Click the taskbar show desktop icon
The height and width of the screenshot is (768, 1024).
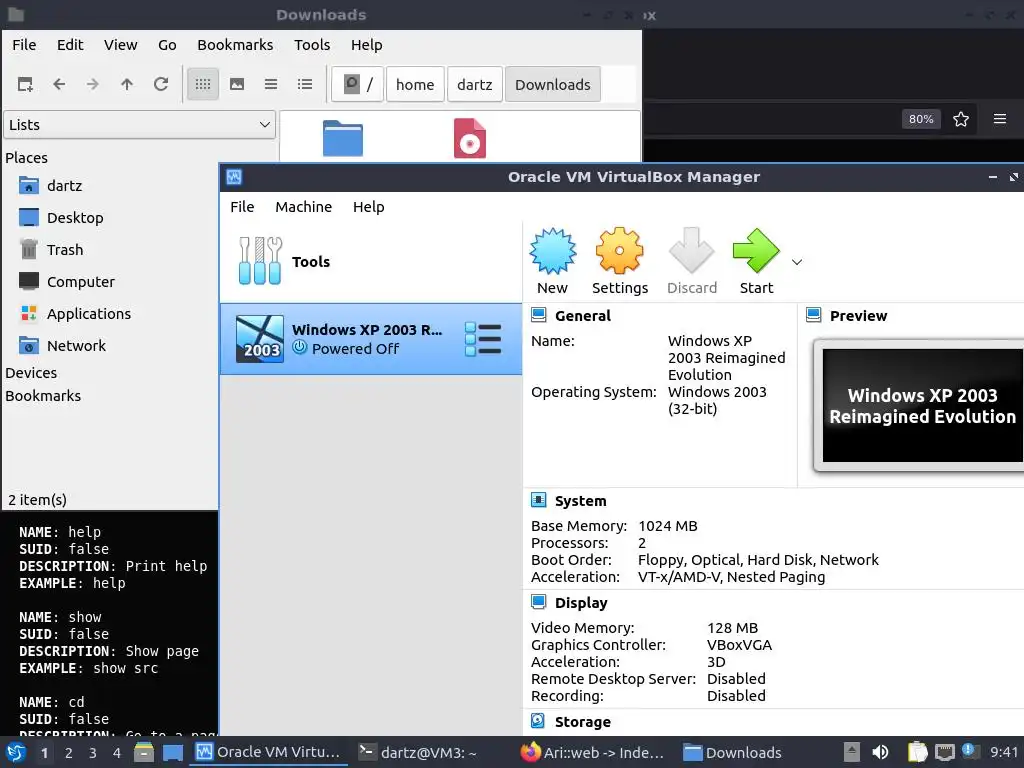coord(173,753)
